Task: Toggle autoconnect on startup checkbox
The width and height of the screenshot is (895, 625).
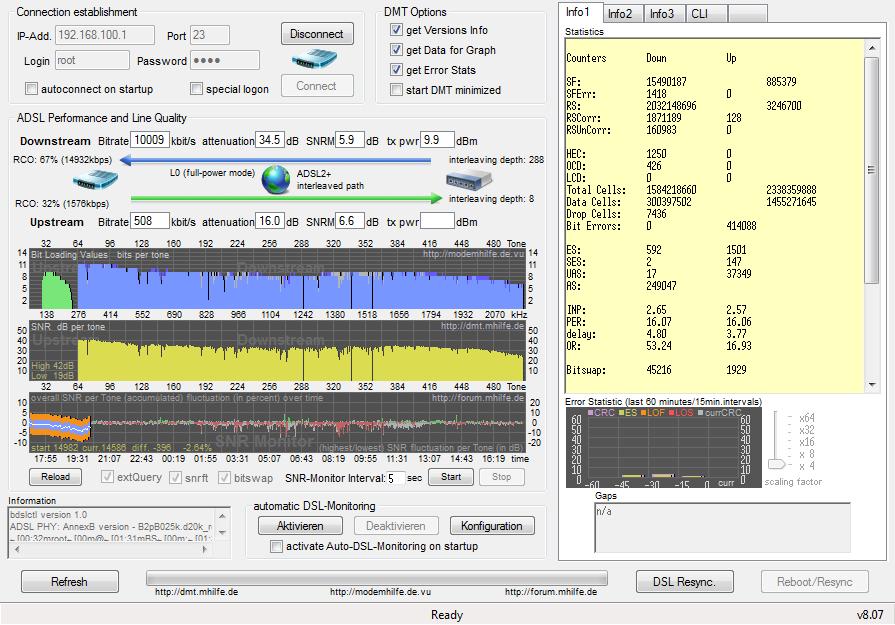Action: 31,88
